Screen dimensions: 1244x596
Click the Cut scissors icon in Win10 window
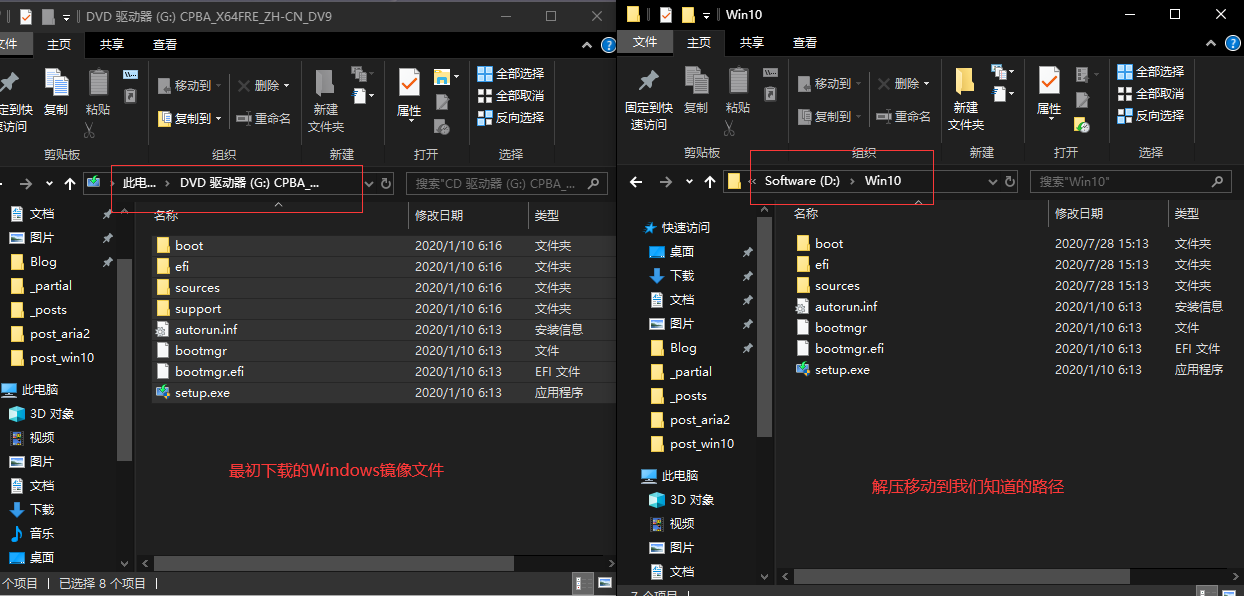point(728,128)
